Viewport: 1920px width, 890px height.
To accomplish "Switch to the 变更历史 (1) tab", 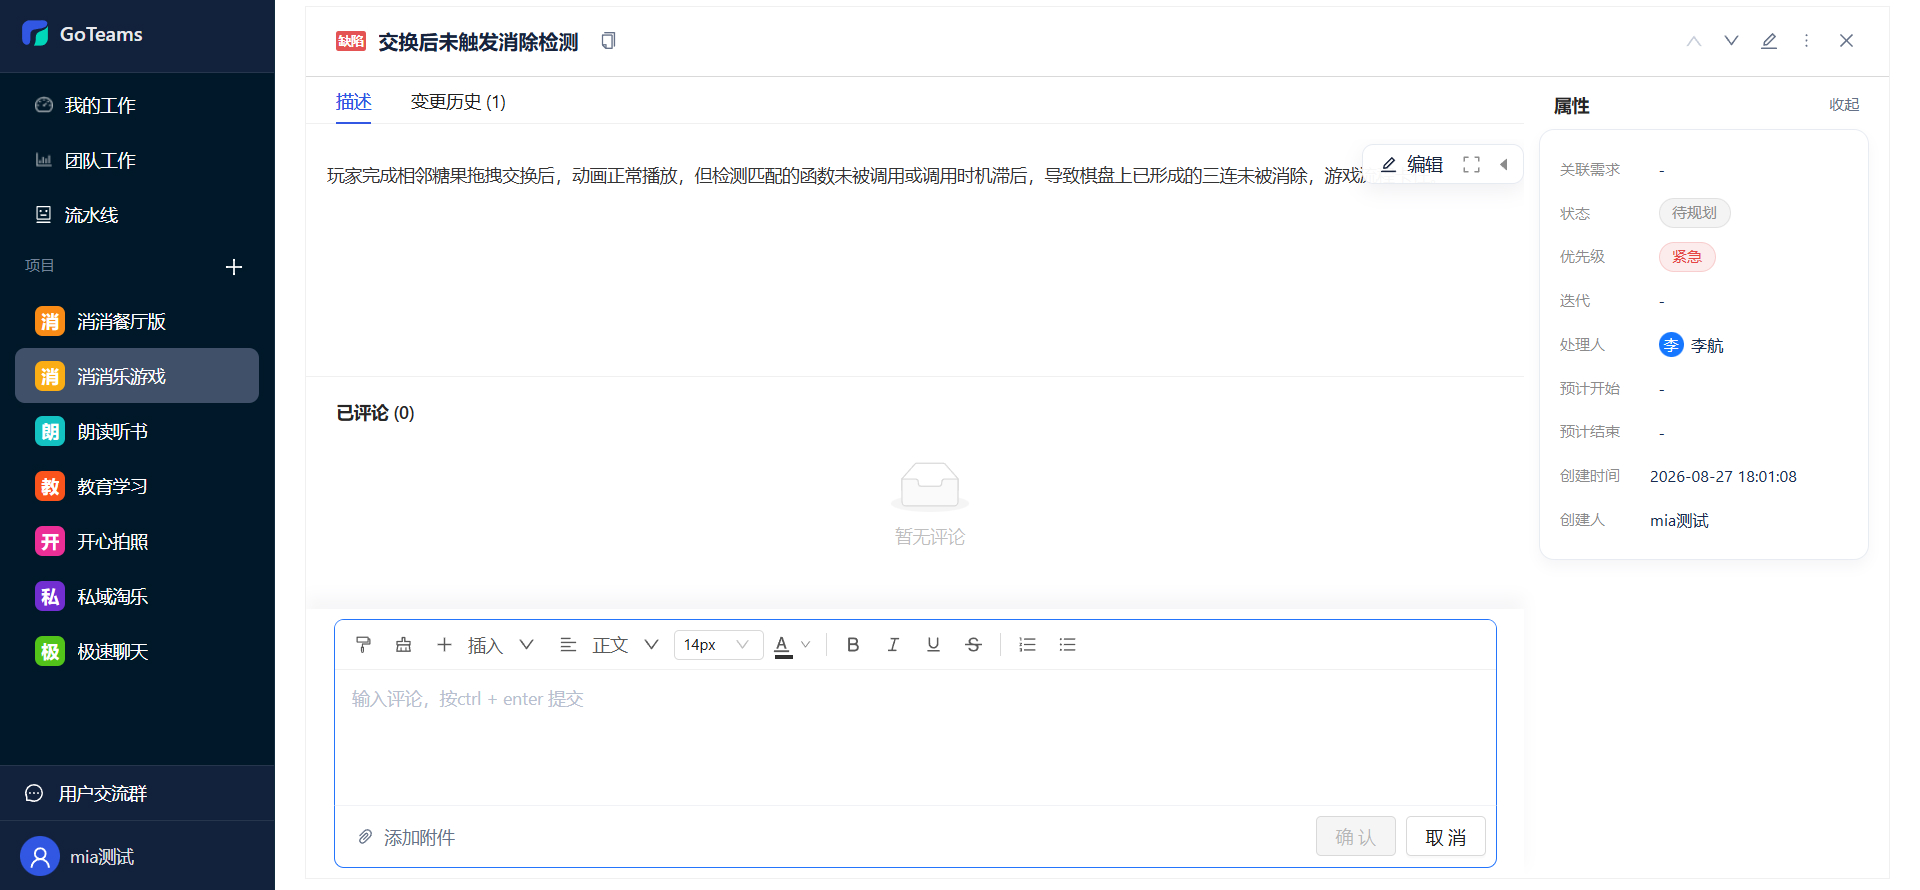I will pos(458,102).
